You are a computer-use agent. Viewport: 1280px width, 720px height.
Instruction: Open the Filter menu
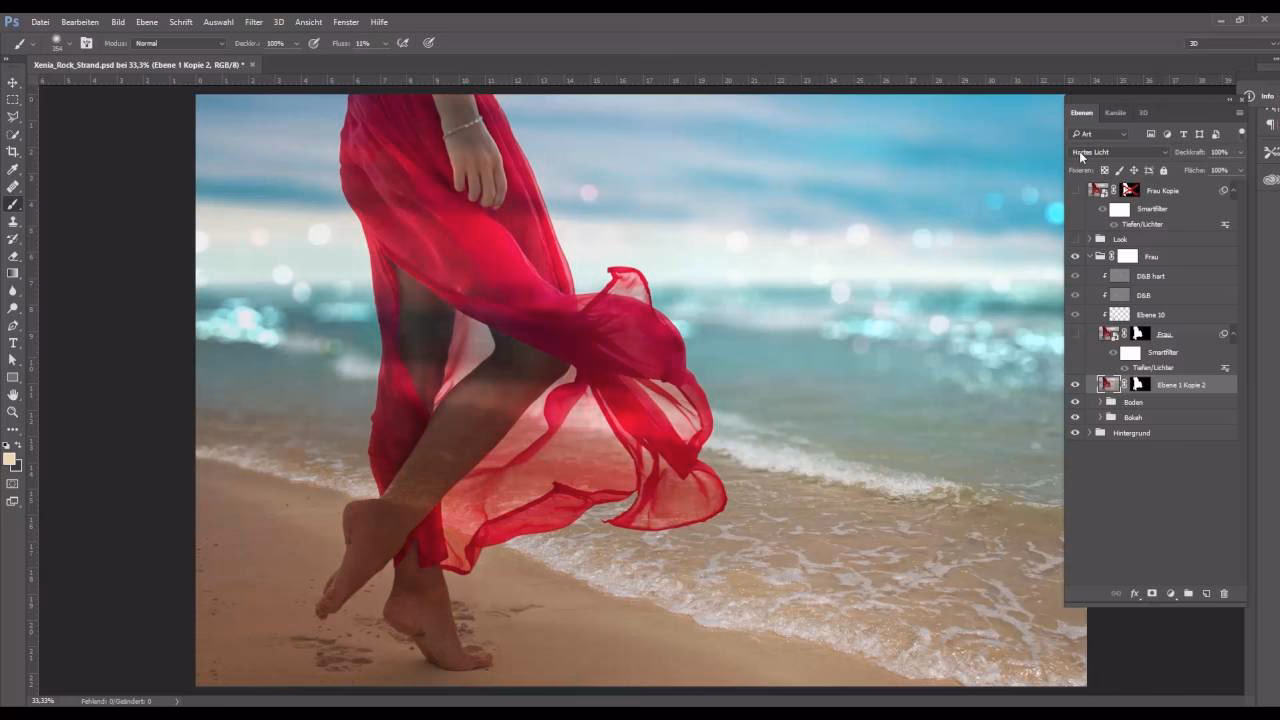[253, 21]
